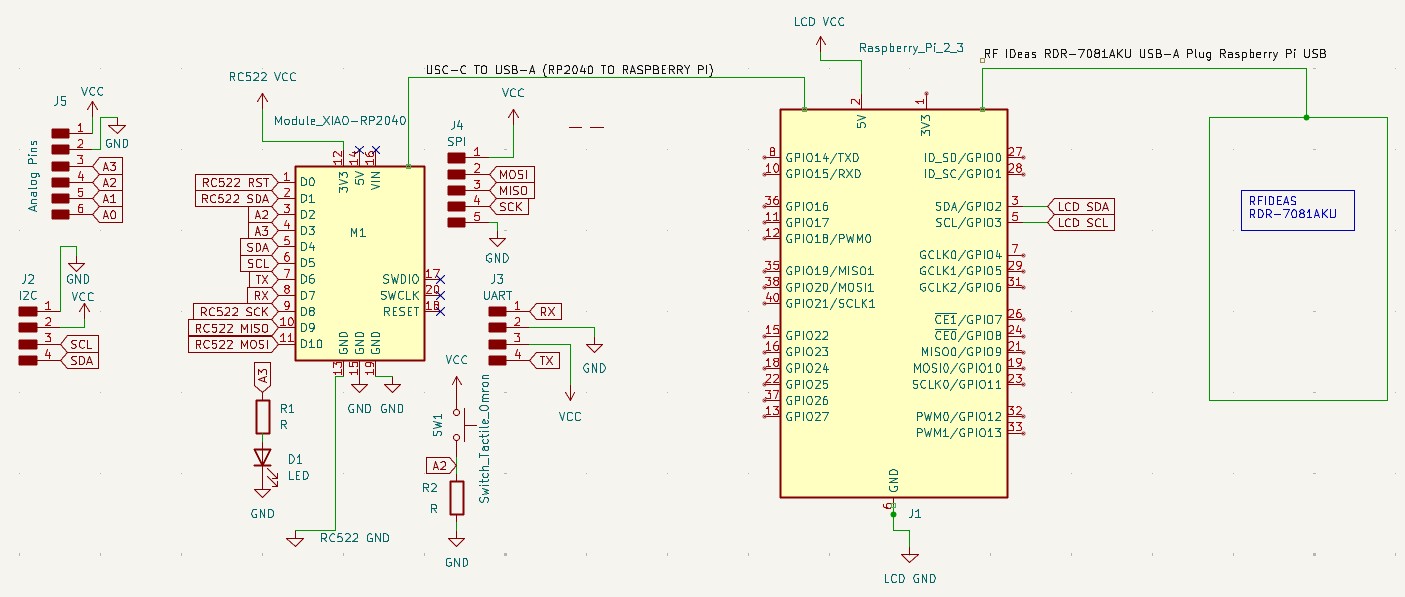Click the MISO0/GPIO9 pin on Raspberry Pi
This screenshot has height=597, width=1405.
[x=961, y=352]
